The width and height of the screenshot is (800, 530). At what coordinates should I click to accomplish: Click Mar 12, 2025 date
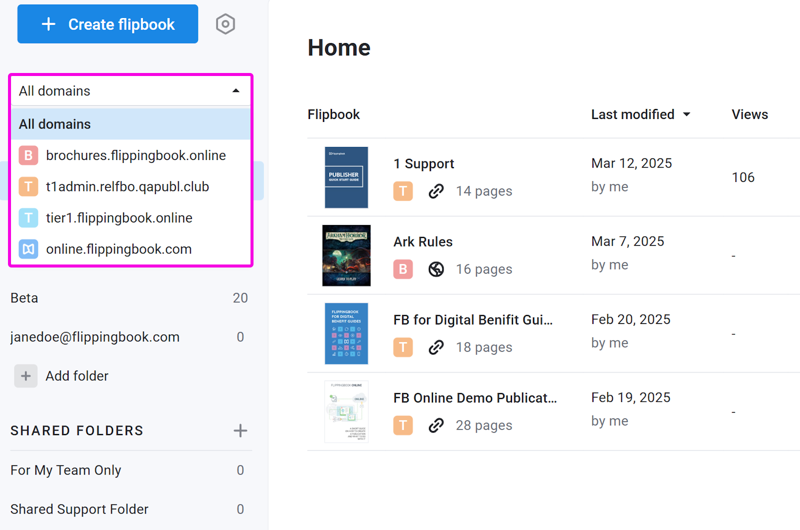pos(632,163)
